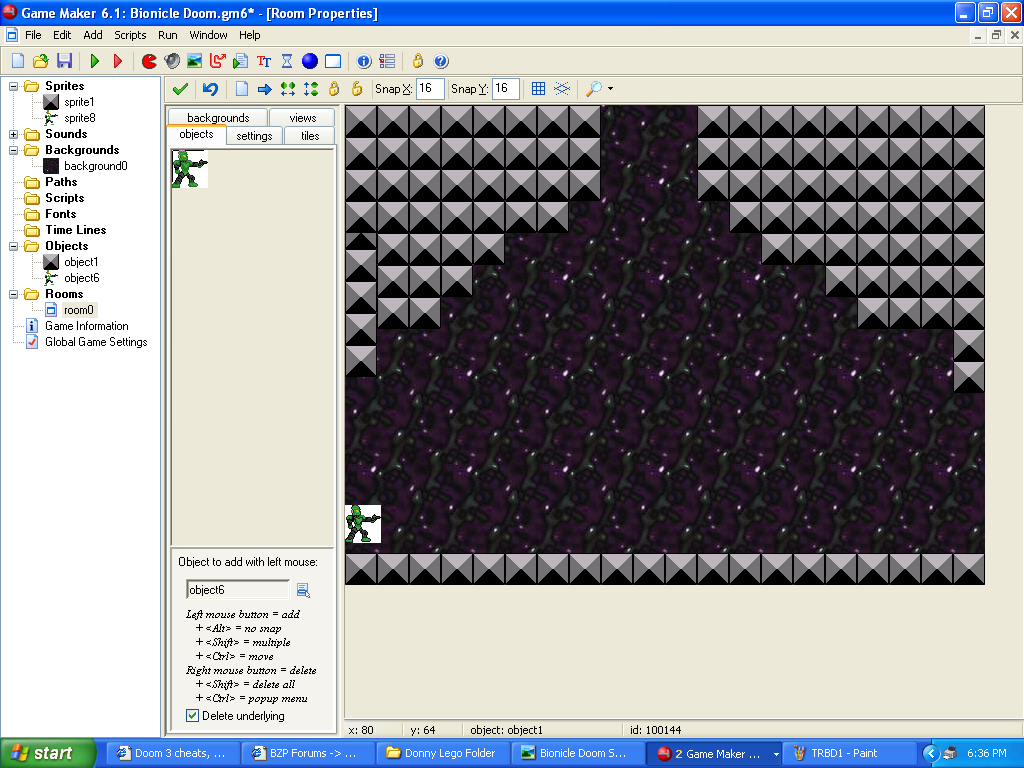Screen dimensions: 1024x768
Task: Add a script icon
Action: [x=240, y=61]
